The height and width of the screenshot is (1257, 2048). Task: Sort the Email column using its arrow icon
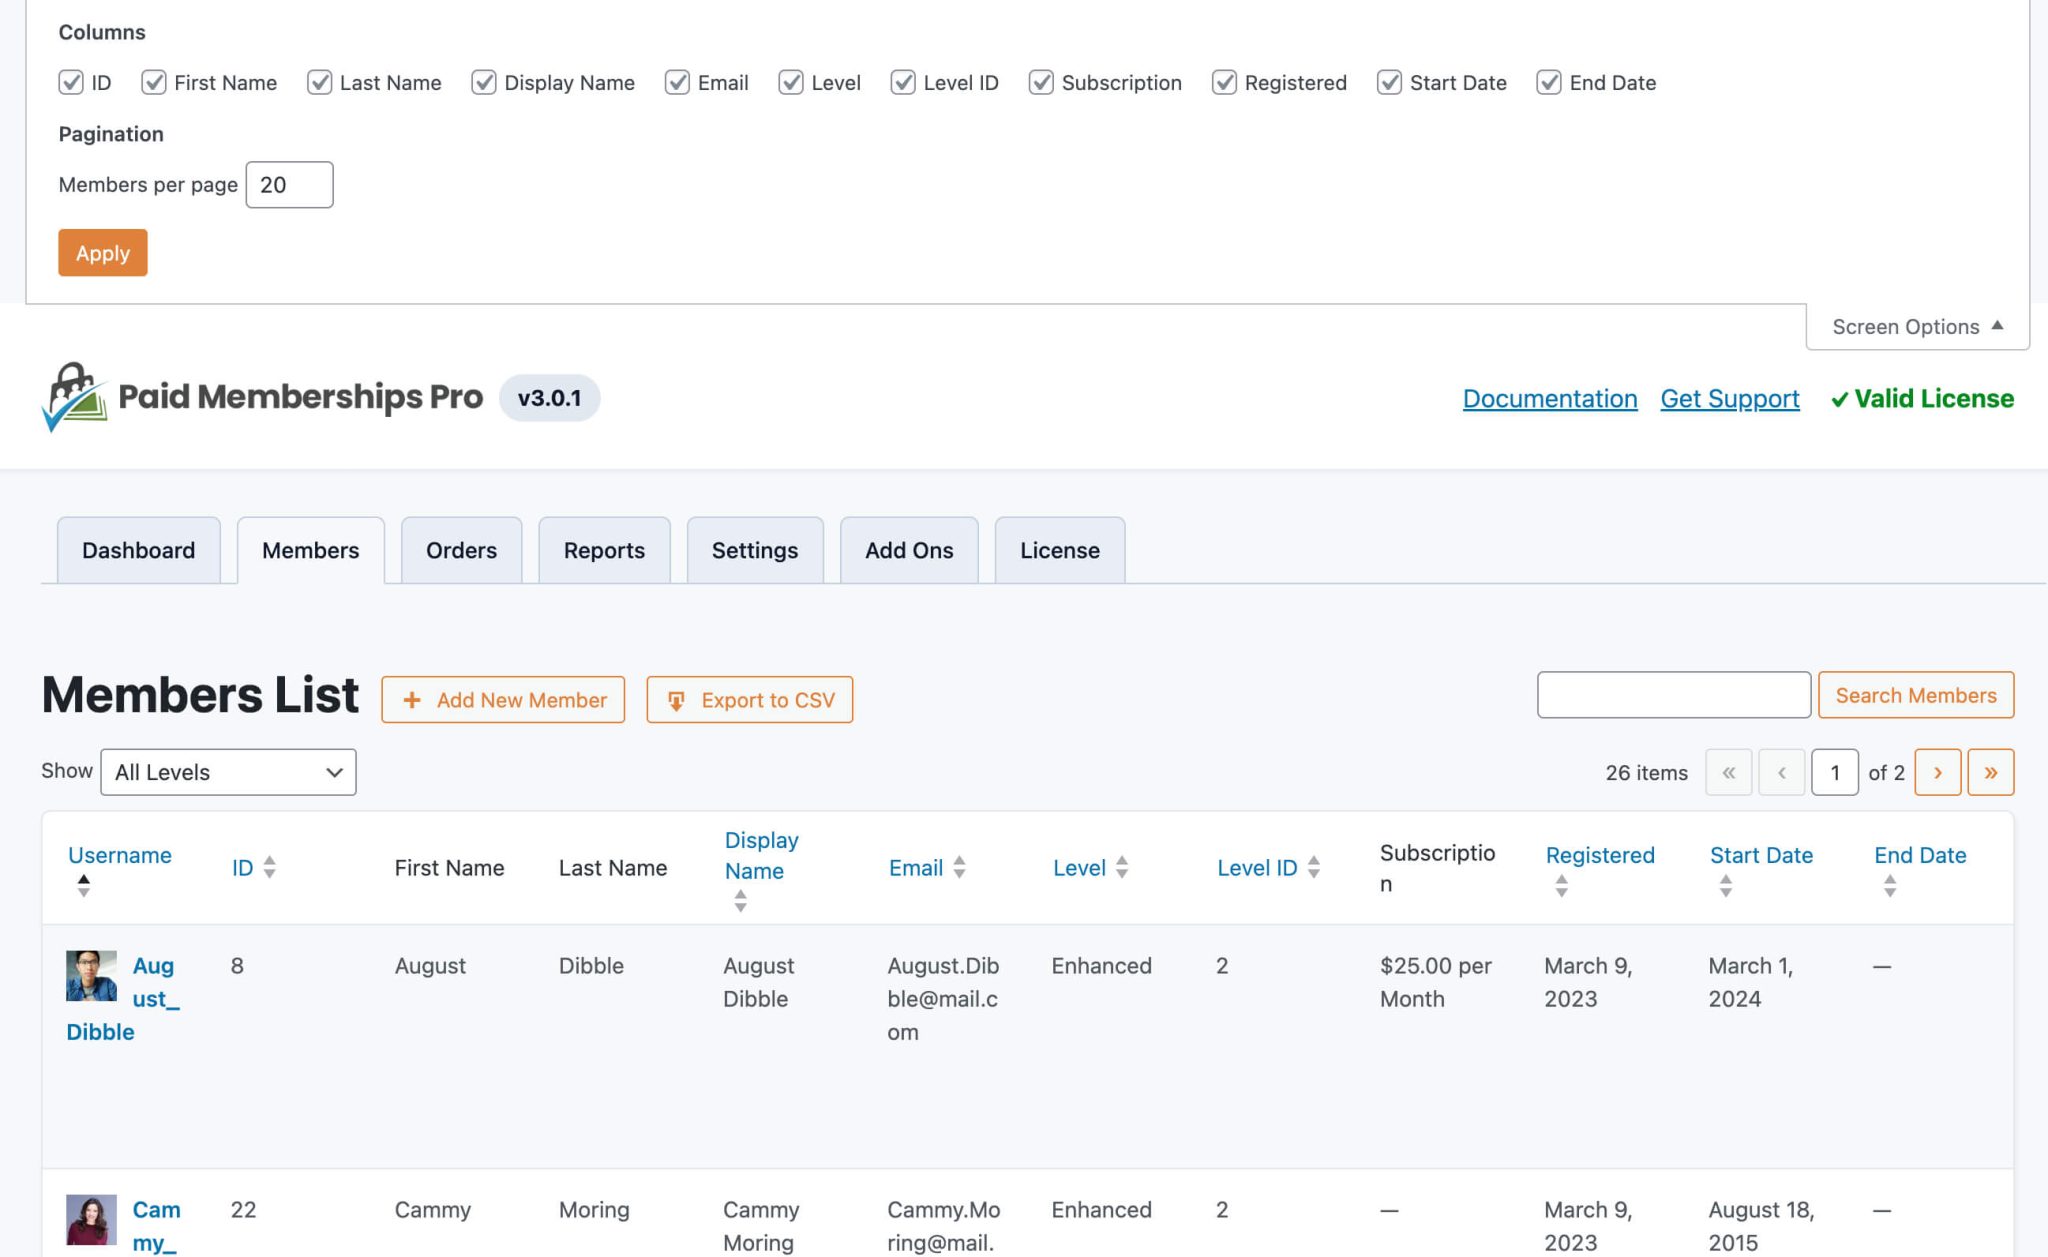[x=960, y=867]
